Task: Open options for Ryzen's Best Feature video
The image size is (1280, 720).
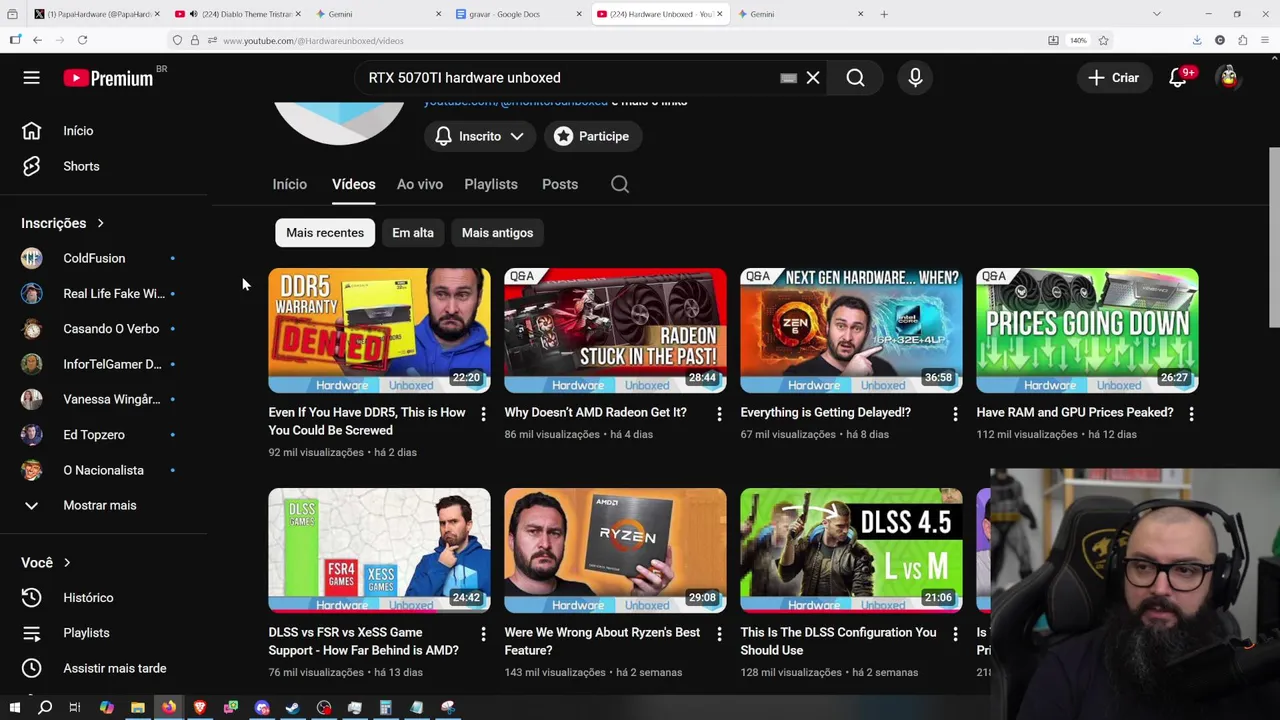Action: click(719, 633)
